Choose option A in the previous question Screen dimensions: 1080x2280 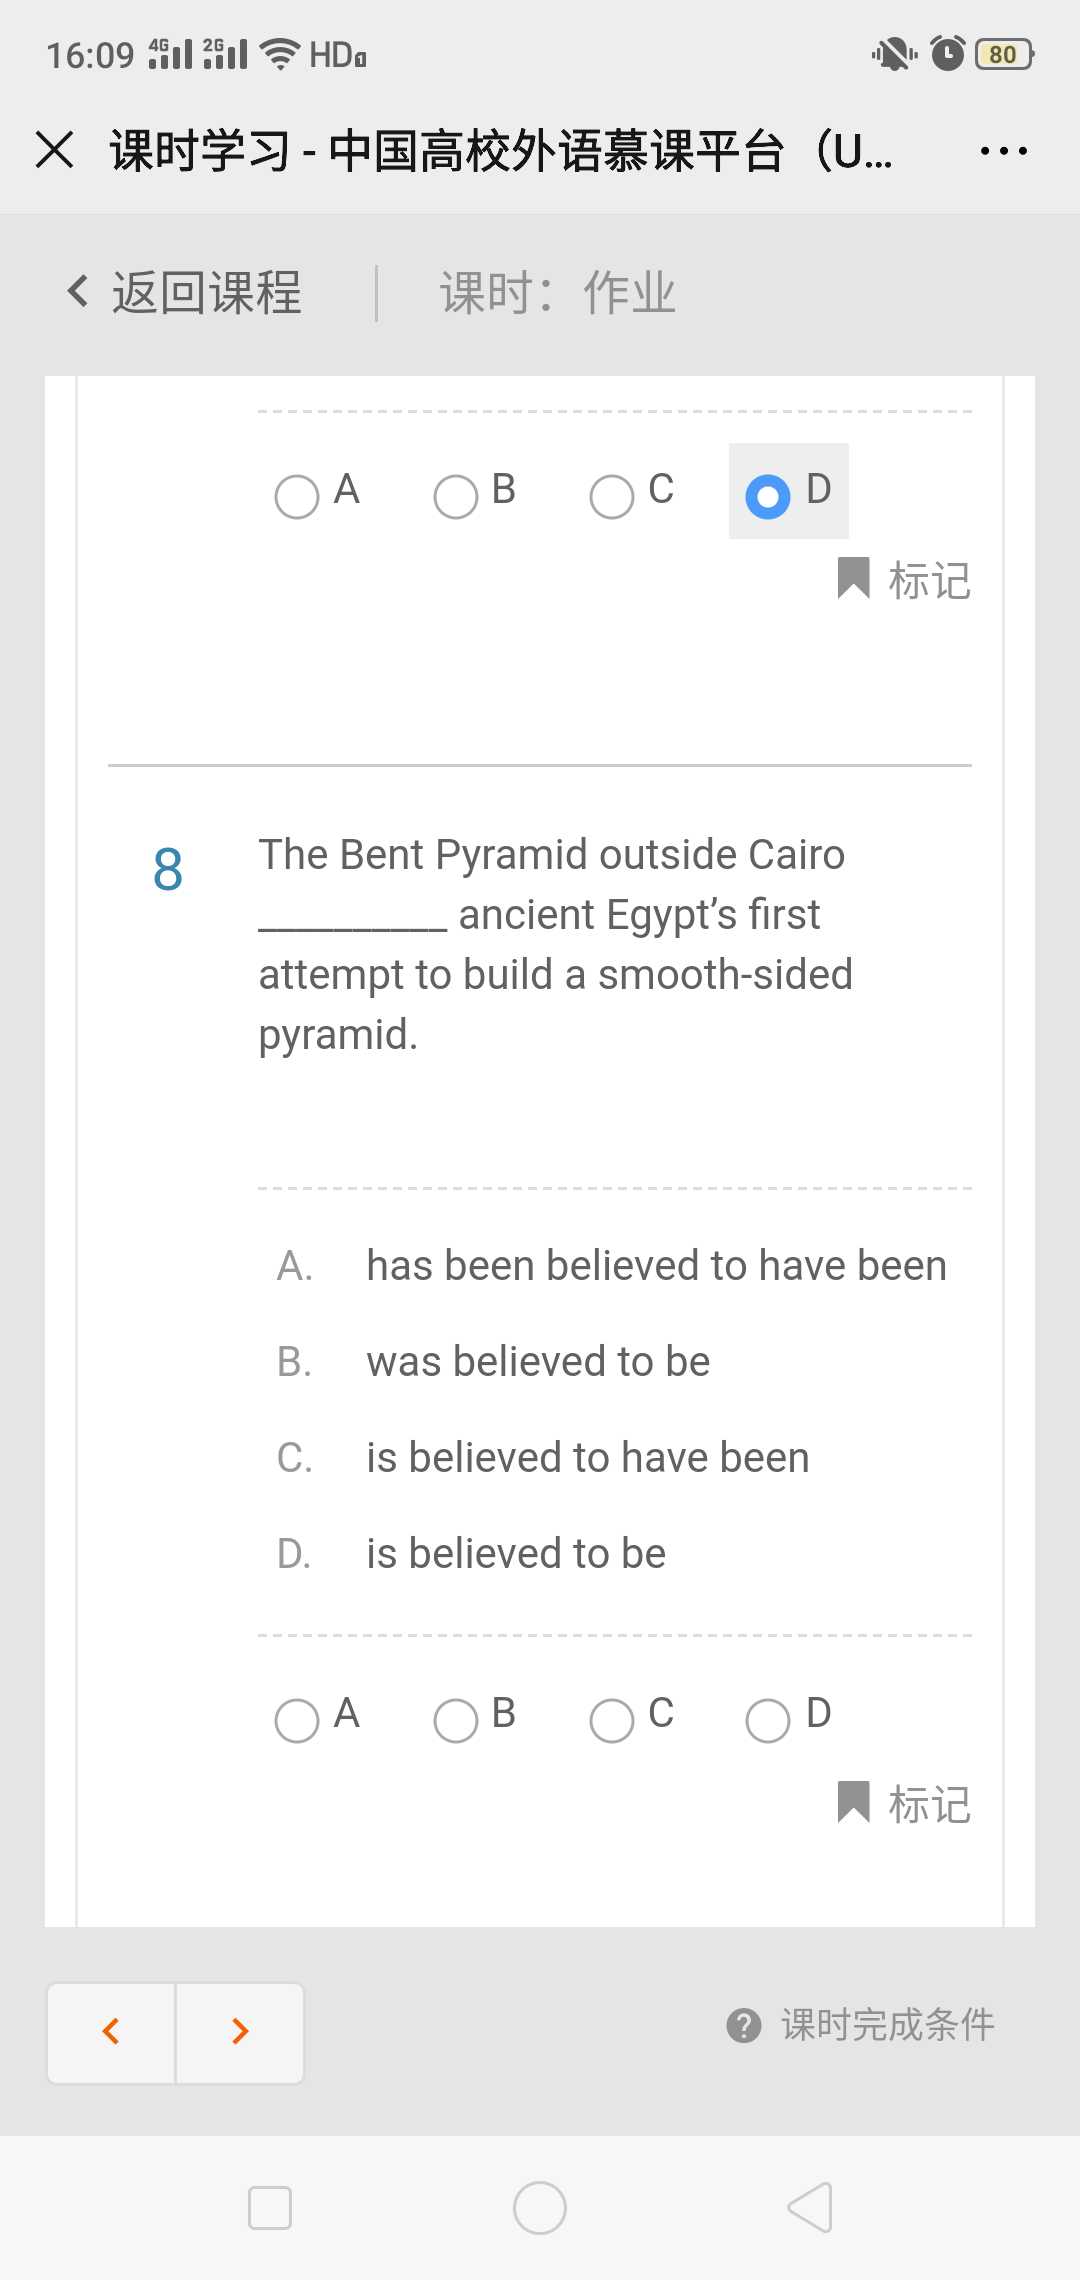click(297, 496)
